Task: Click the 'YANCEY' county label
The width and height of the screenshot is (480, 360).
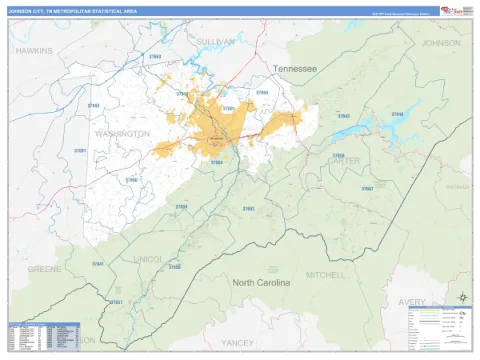Action: [237, 343]
